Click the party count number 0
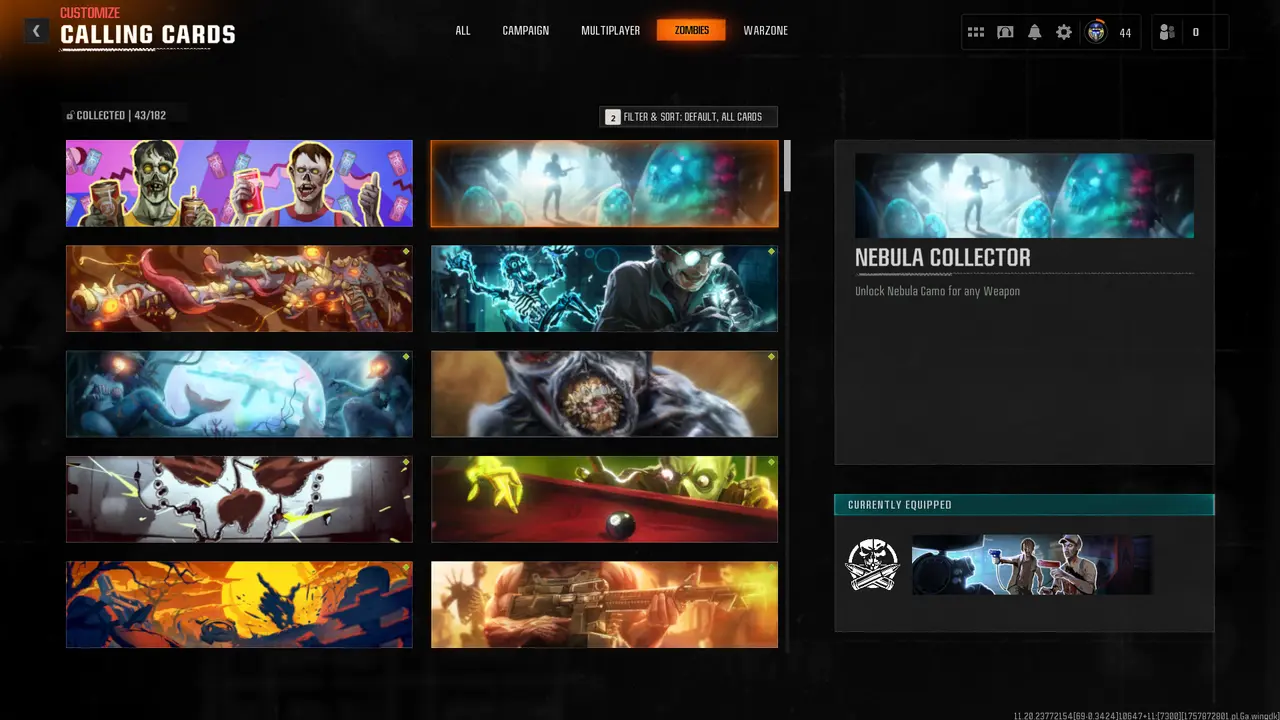Screen dimensions: 1280x720 coord(1196,33)
